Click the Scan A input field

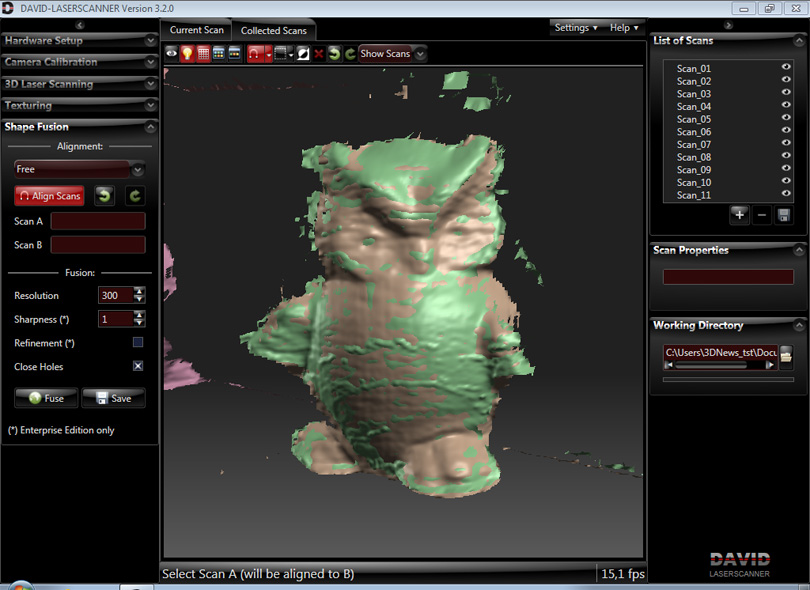point(97,221)
